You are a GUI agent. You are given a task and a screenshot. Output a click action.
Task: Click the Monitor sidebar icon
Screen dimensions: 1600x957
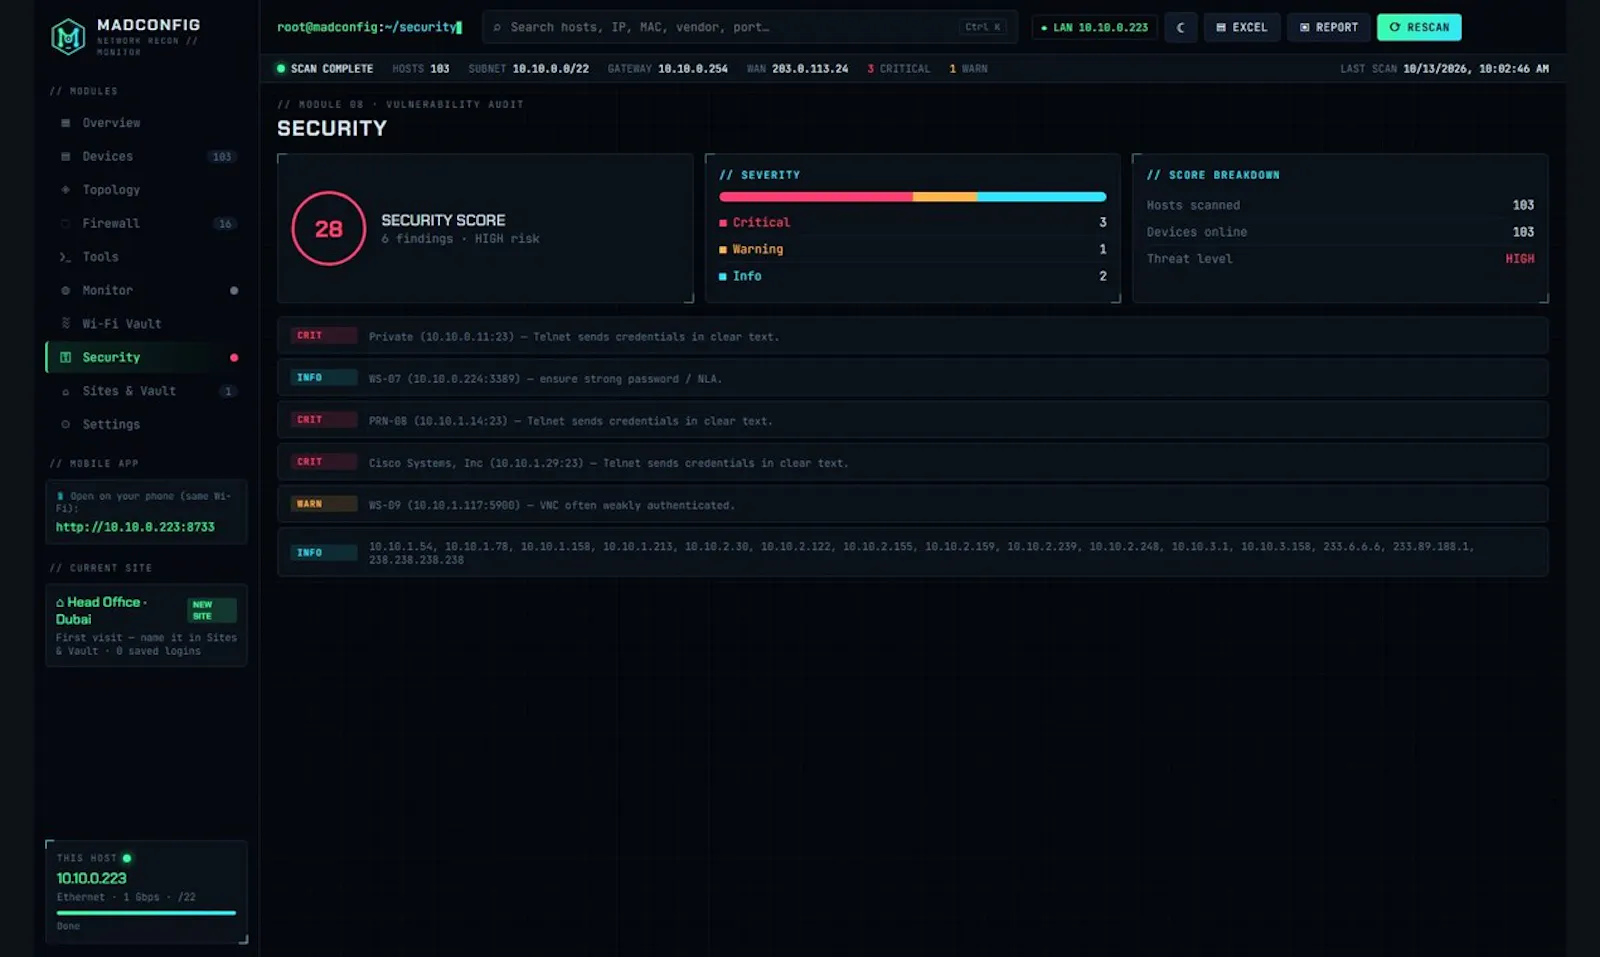(65, 291)
